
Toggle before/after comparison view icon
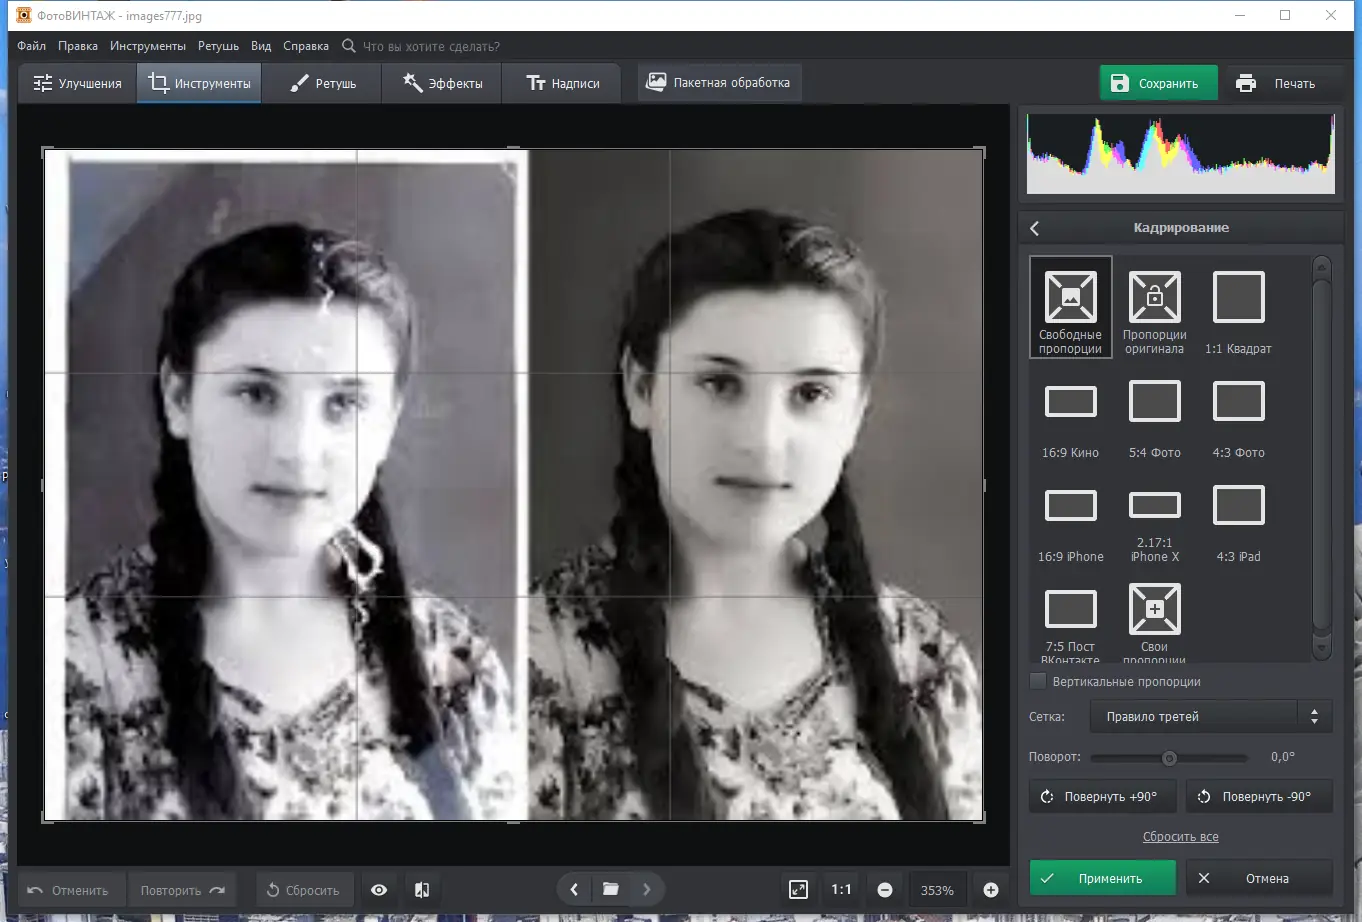tap(422, 890)
